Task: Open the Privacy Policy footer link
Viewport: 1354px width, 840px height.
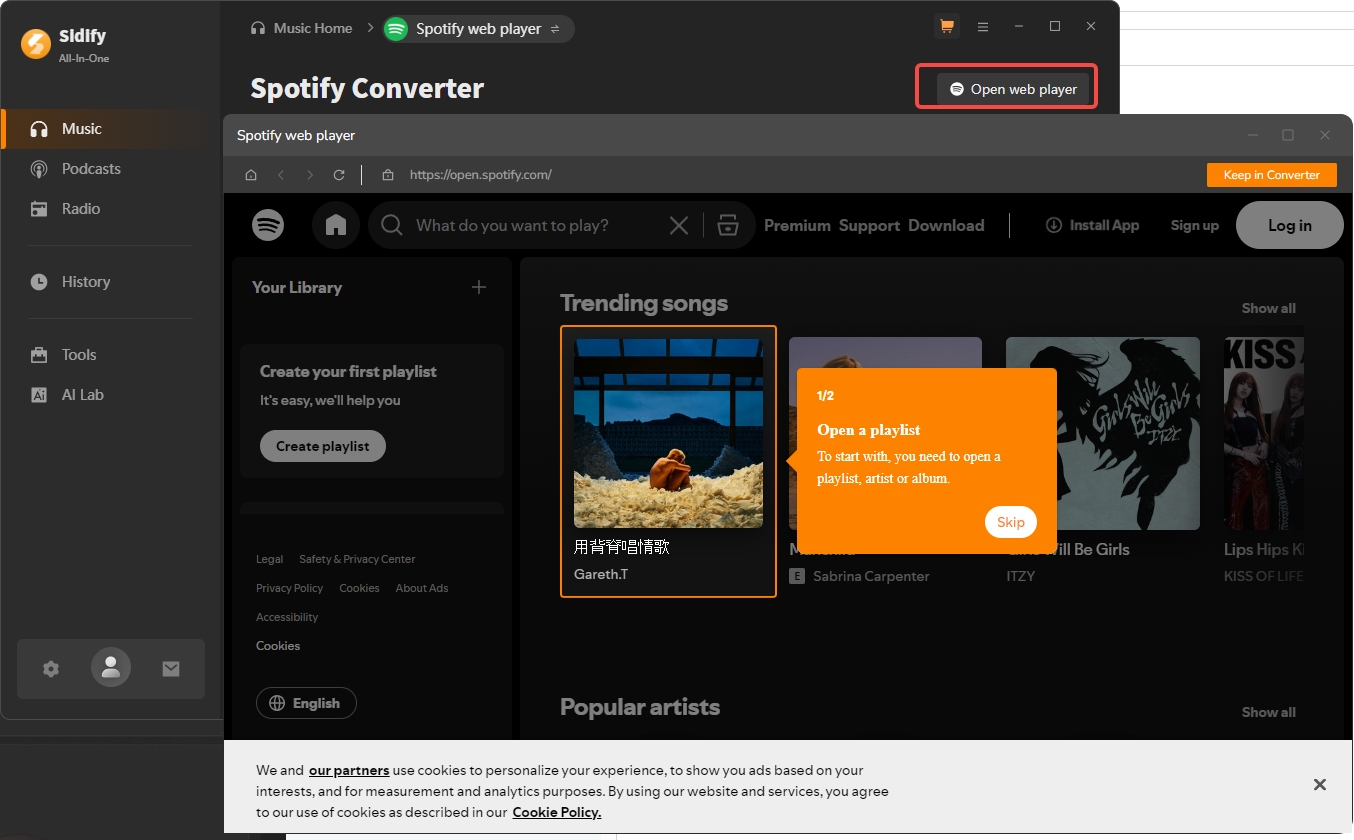Action: (290, 588)
